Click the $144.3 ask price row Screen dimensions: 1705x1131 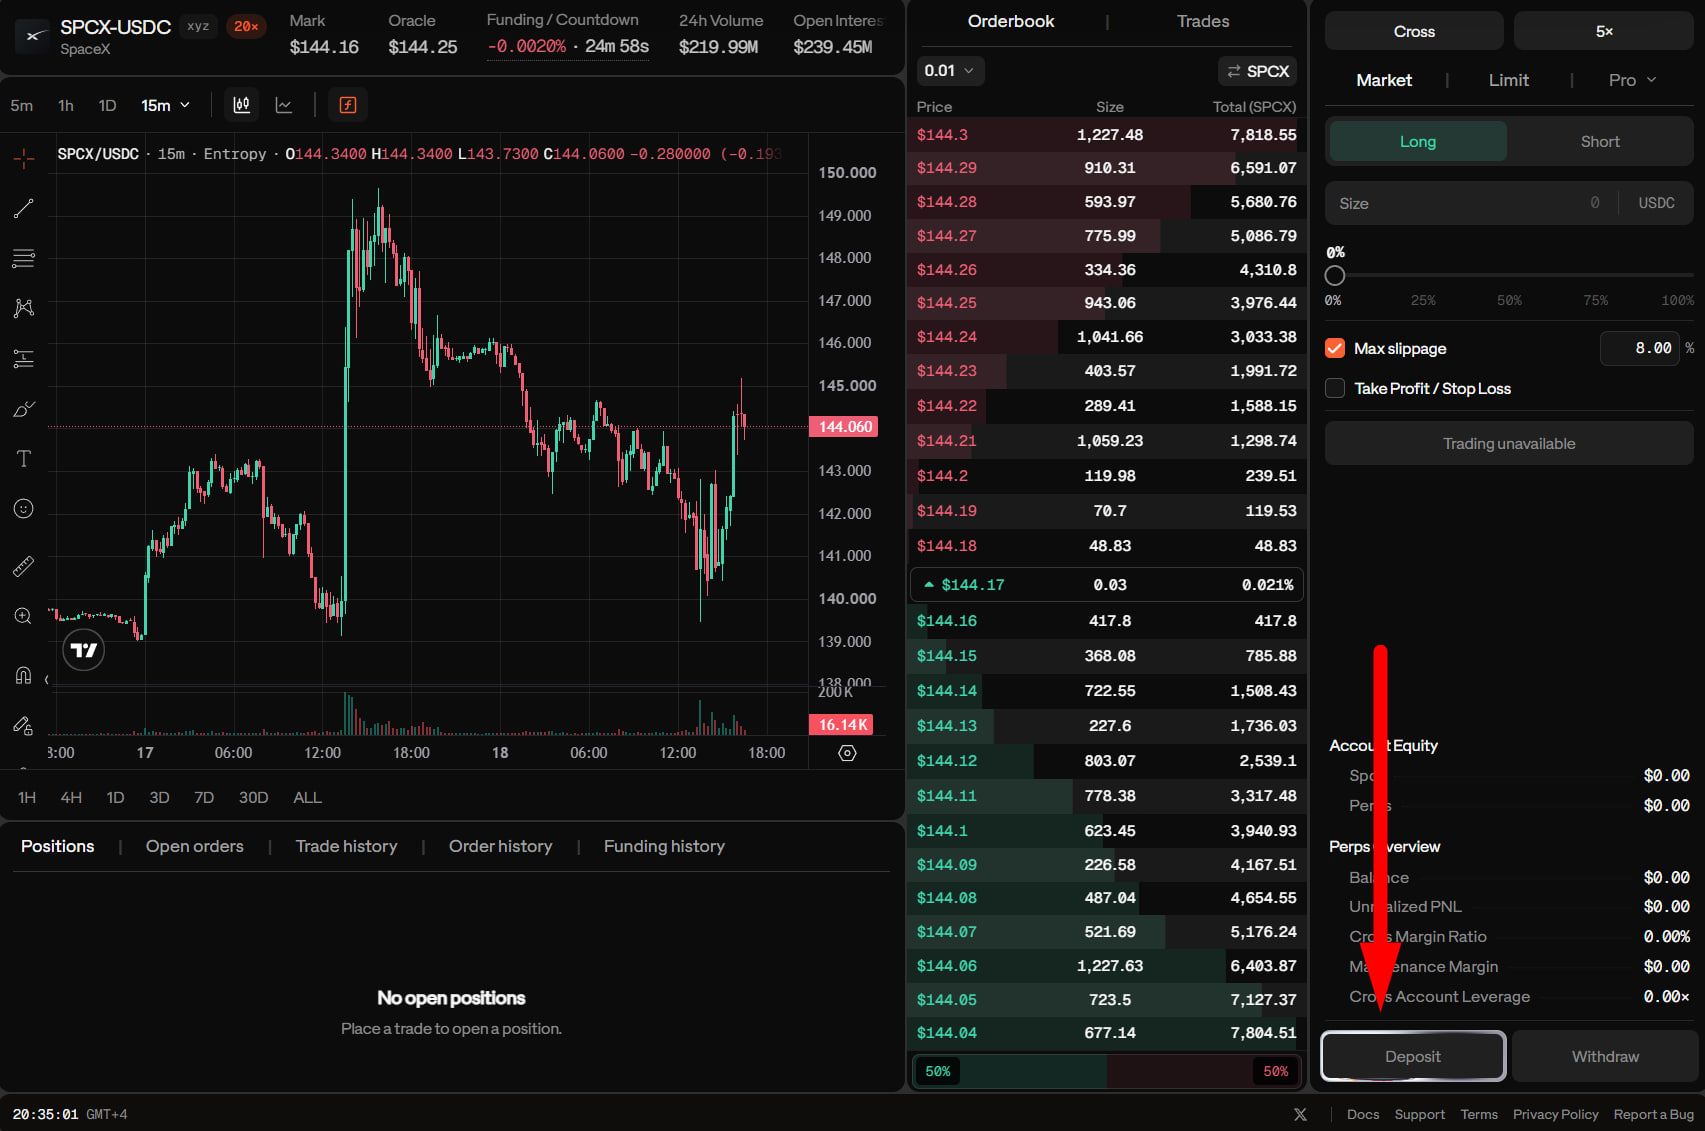tap(1107, 135)
